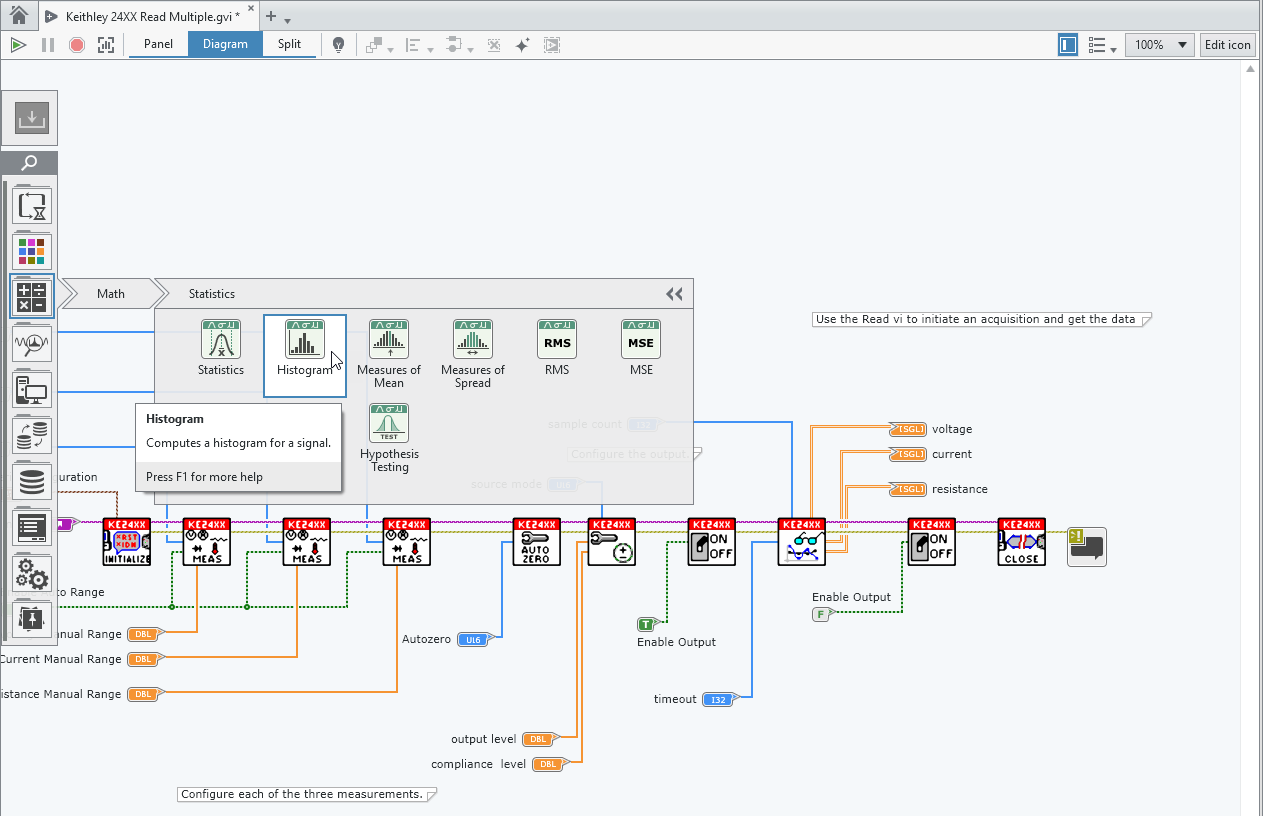Click the KE24XX Close node on the diagram

(x=1021, y=542)
